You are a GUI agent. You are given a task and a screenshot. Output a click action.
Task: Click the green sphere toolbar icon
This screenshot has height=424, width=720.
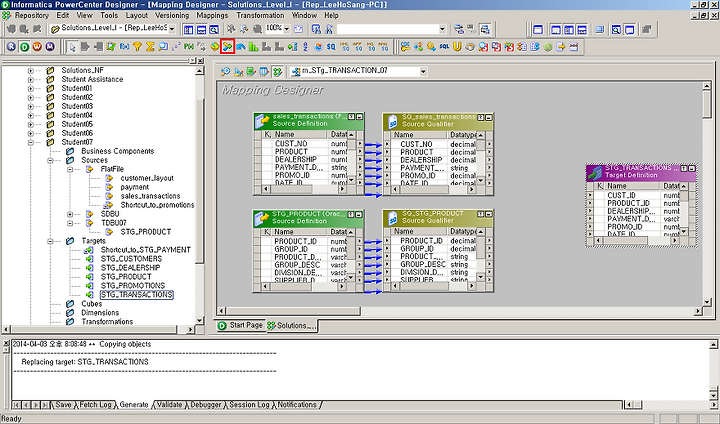coord(548,47)
